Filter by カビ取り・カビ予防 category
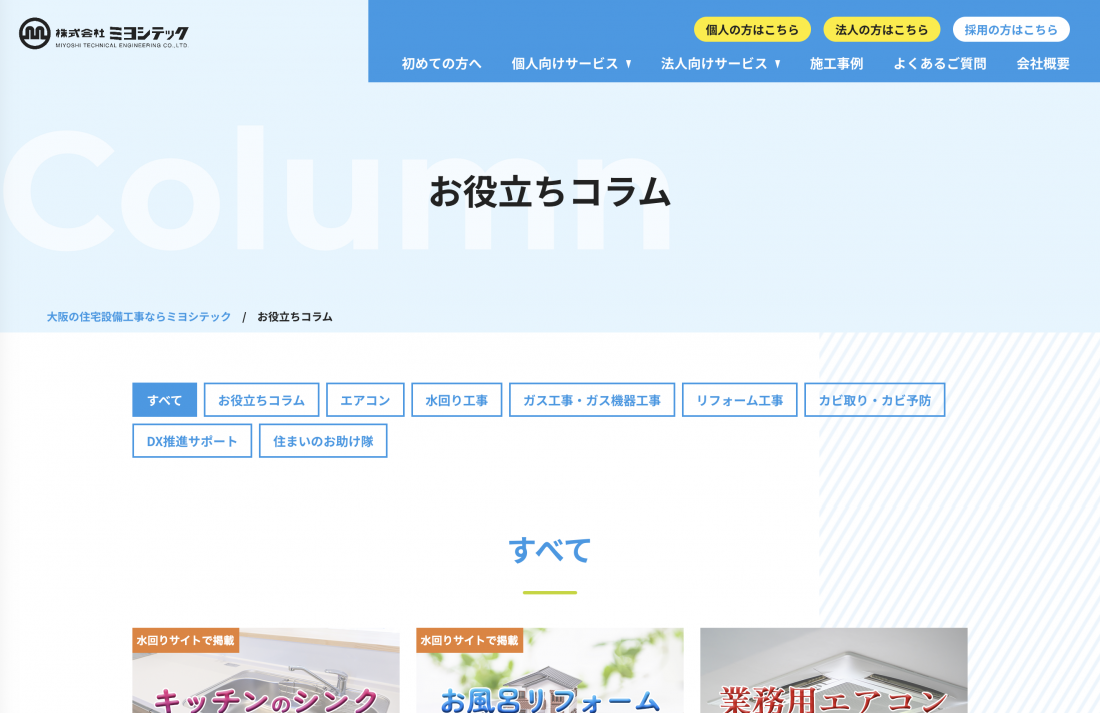Viewport: 1100px width, 713px height. point(875,400)
